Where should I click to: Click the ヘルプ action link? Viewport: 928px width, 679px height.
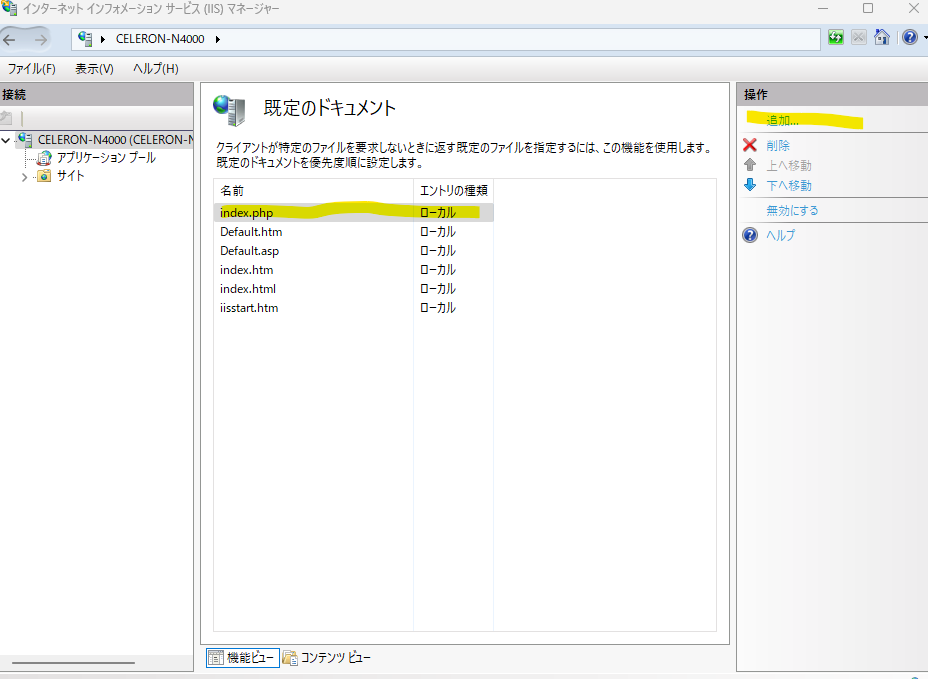click(781, 235)
